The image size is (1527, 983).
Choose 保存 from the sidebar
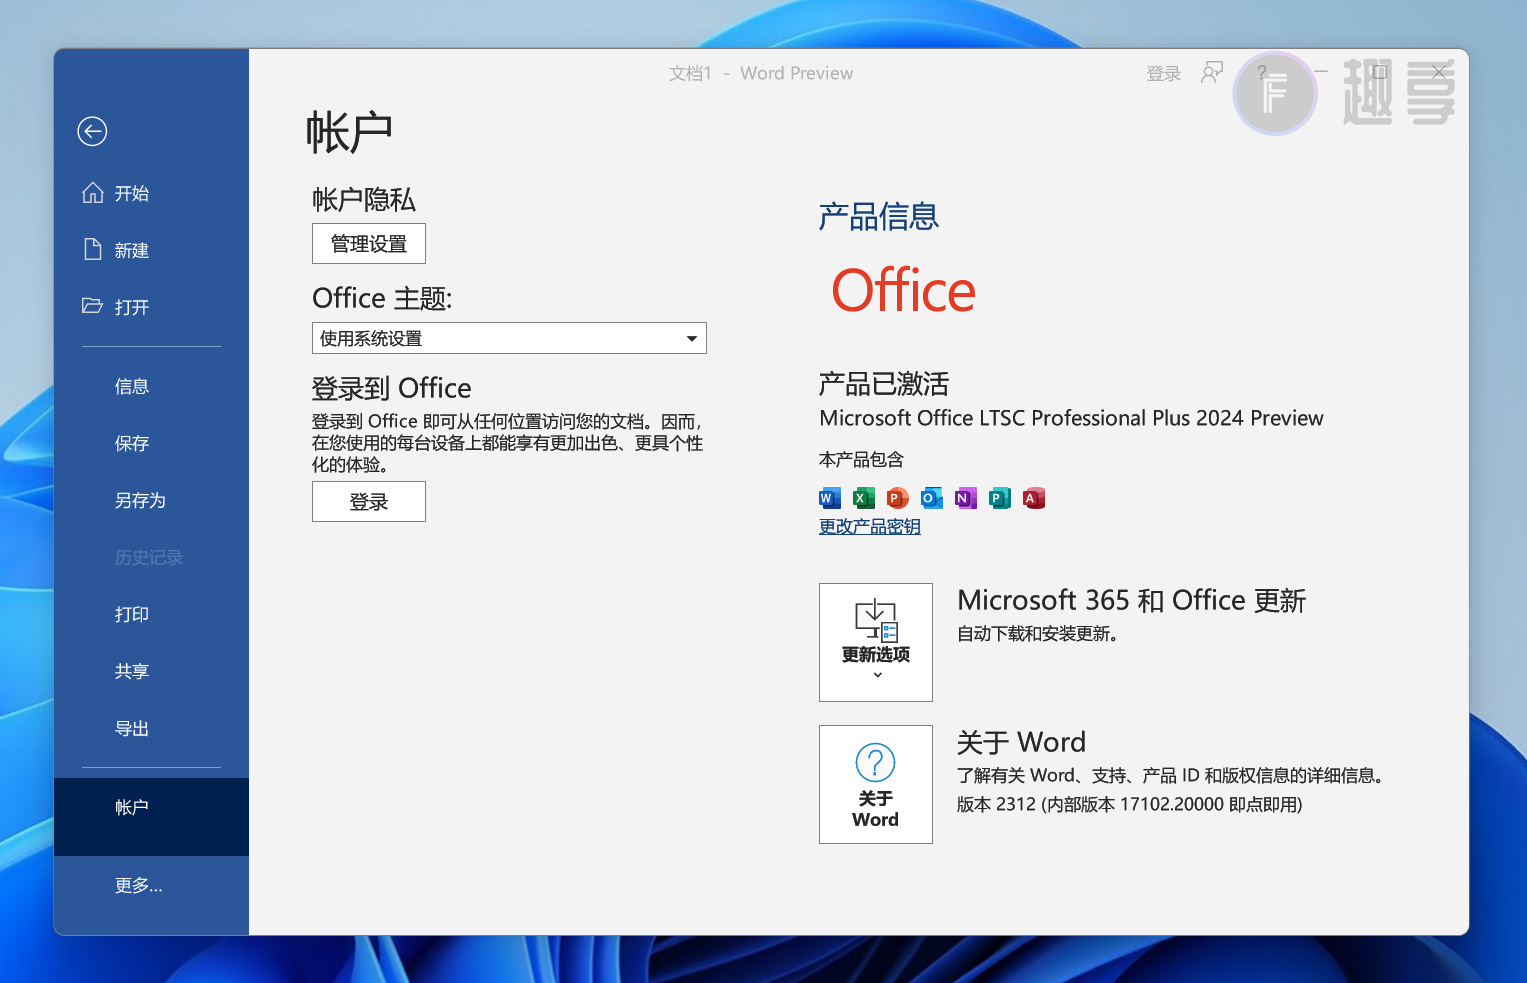[x=151, y=443]
